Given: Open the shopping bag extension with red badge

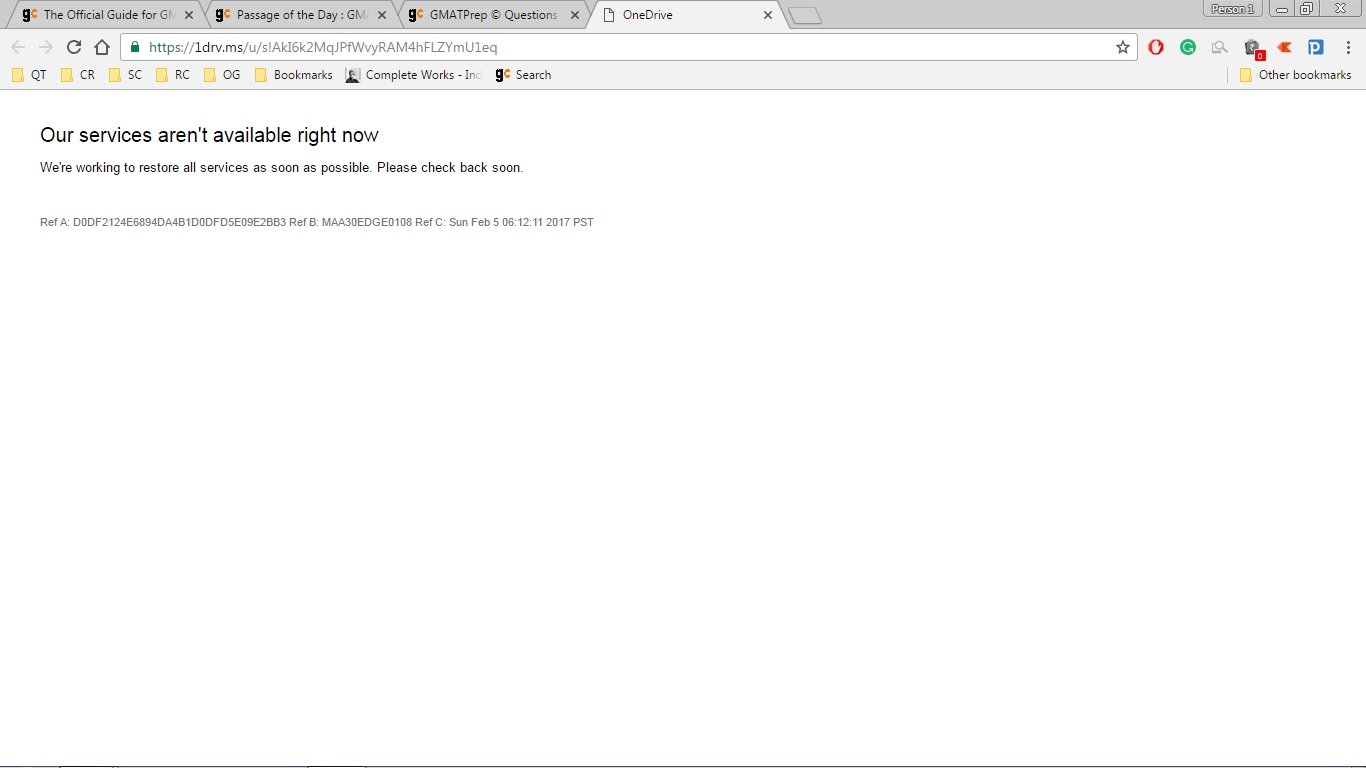Looking at the screenshot, I should tap(1252, 48).
